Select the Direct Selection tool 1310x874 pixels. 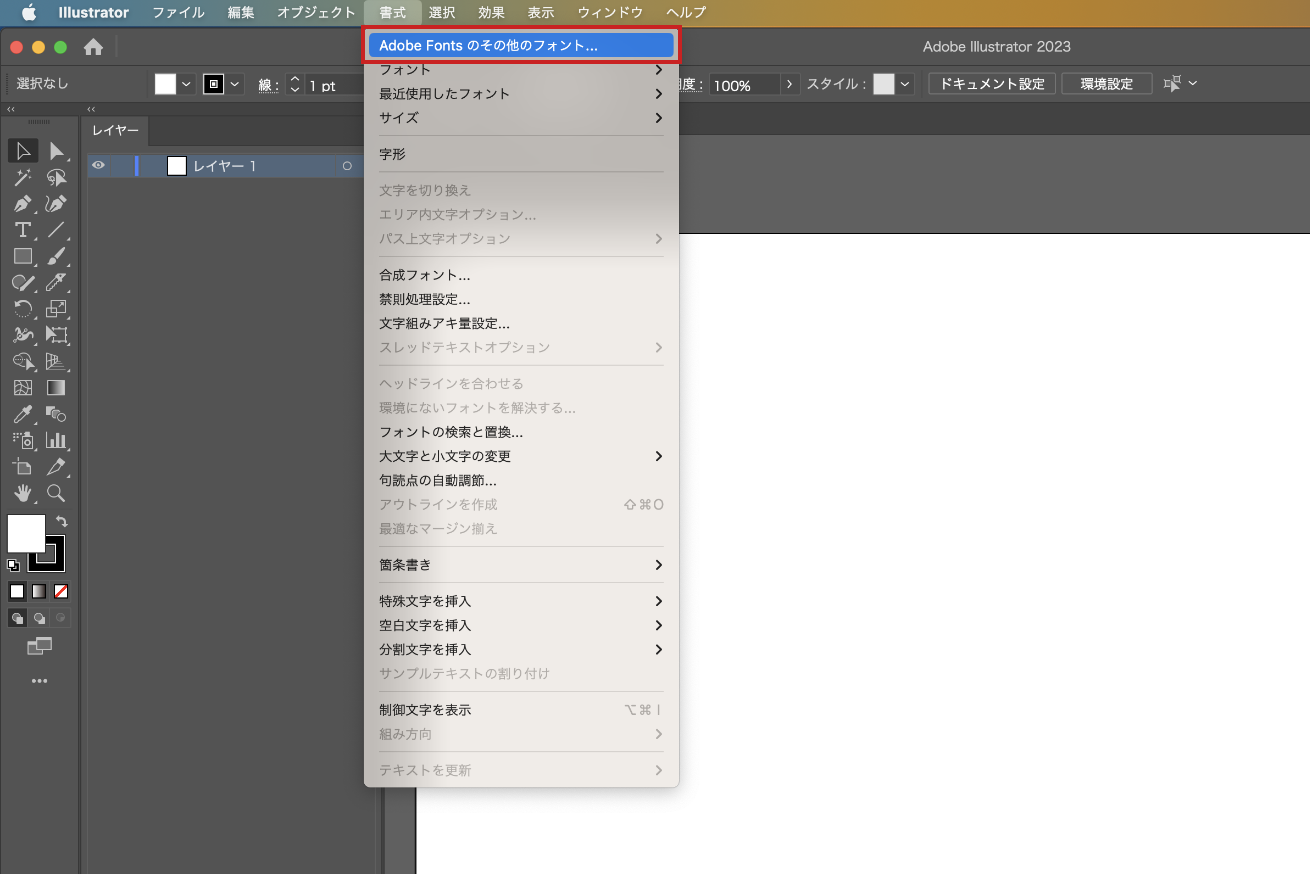coord(57,151)
